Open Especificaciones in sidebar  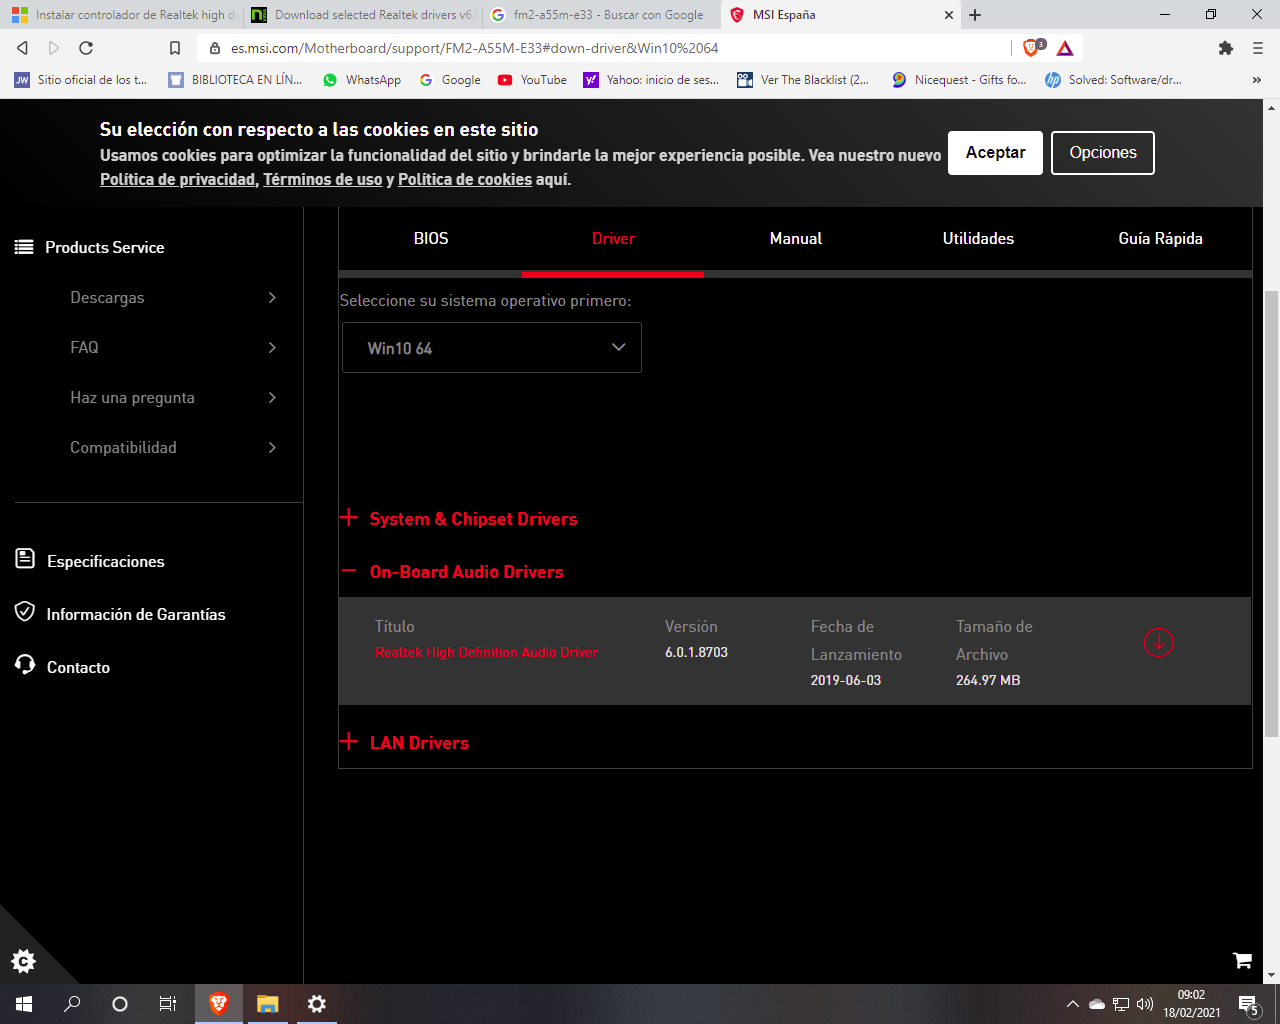(90, 561)
